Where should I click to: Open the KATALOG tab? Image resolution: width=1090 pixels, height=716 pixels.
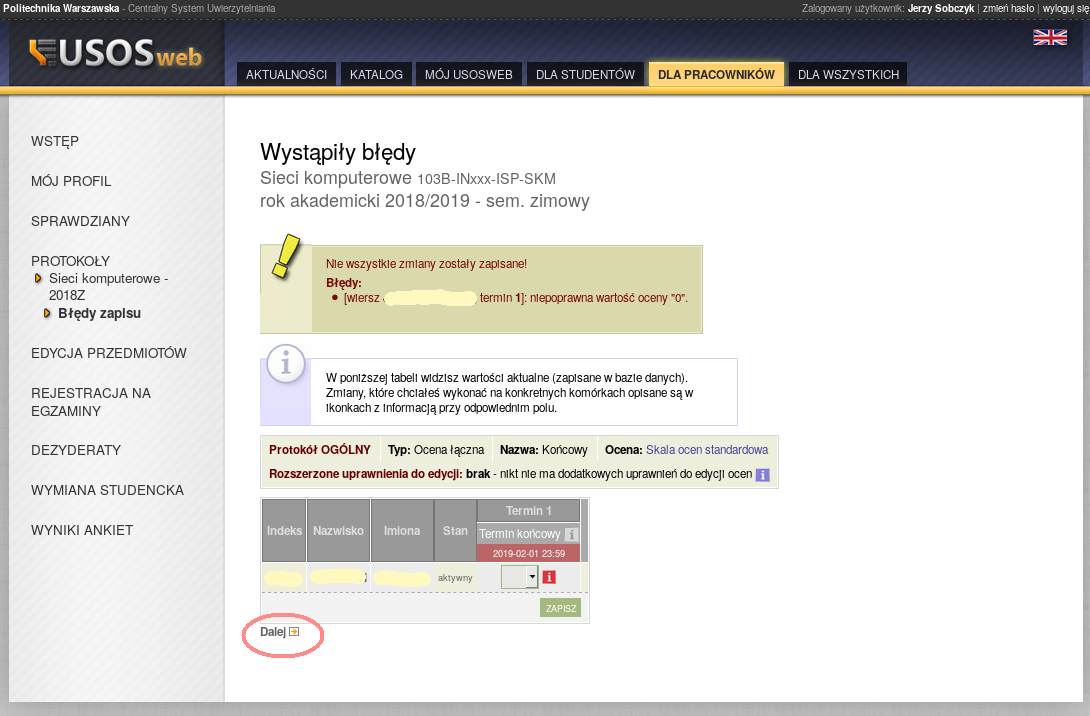click(x=376, y=75)
